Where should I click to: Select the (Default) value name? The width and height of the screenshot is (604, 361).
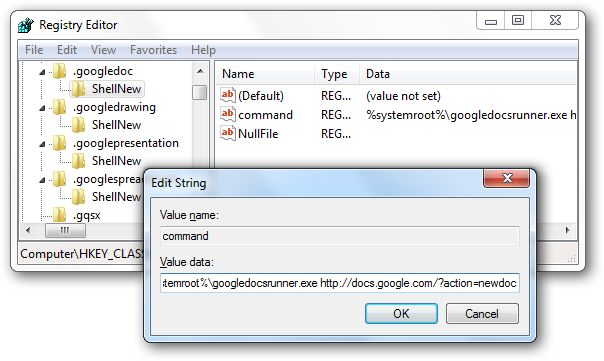click(261, 96)
